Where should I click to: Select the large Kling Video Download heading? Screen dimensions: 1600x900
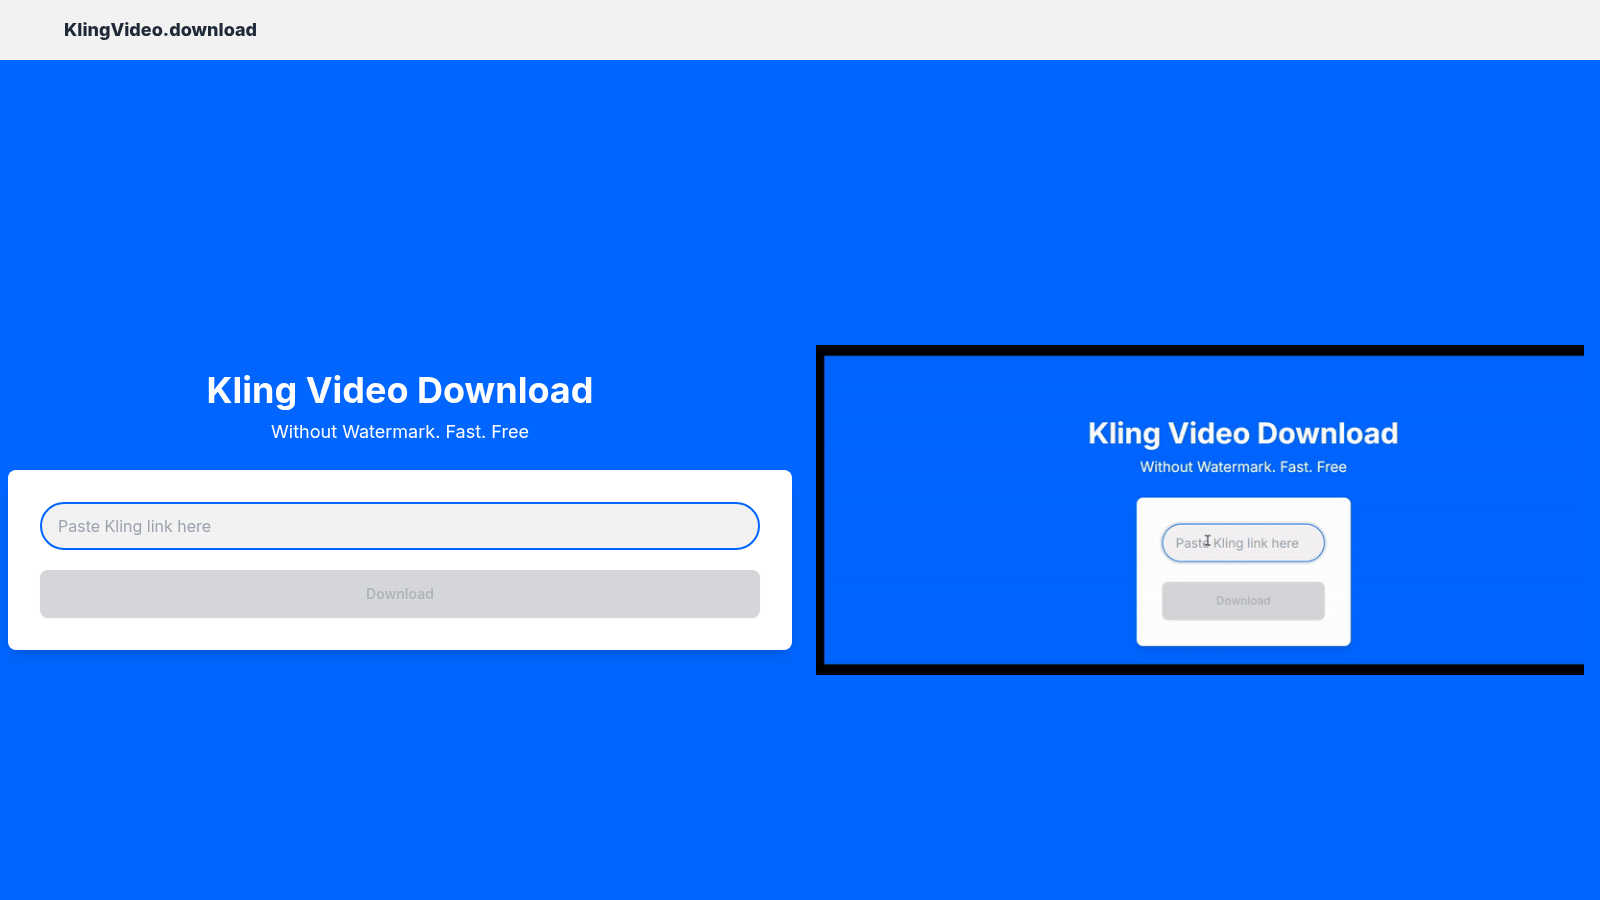click(400, 390)
